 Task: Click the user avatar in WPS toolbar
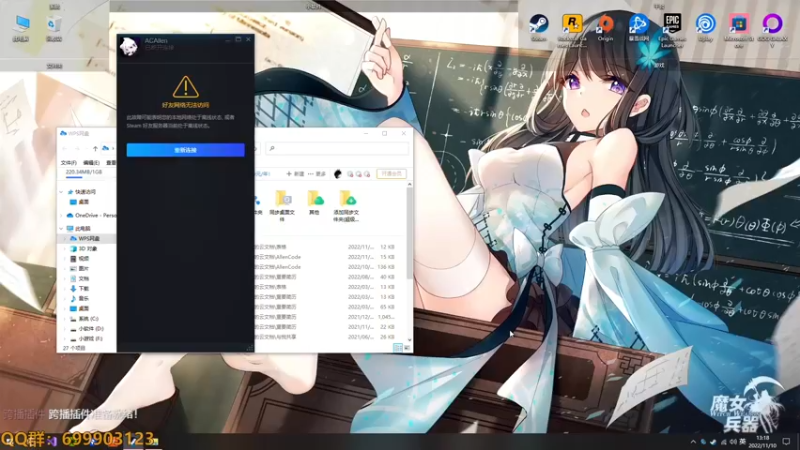pos(338,174)
